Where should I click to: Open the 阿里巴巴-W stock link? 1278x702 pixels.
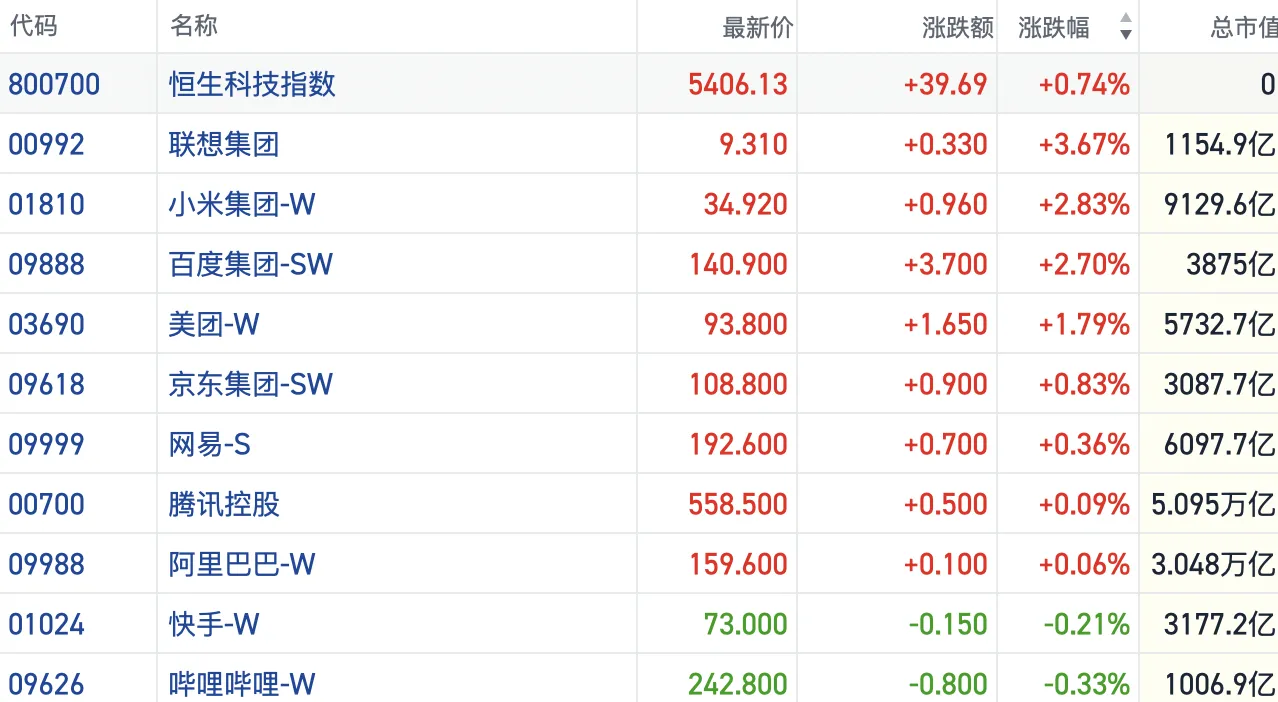pos(242,564)
